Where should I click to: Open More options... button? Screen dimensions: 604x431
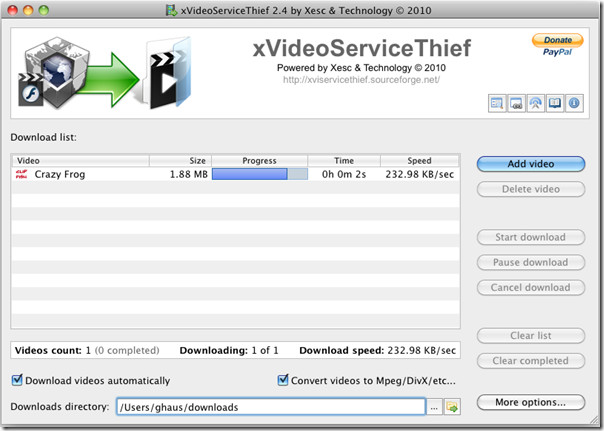pos(531,402)
